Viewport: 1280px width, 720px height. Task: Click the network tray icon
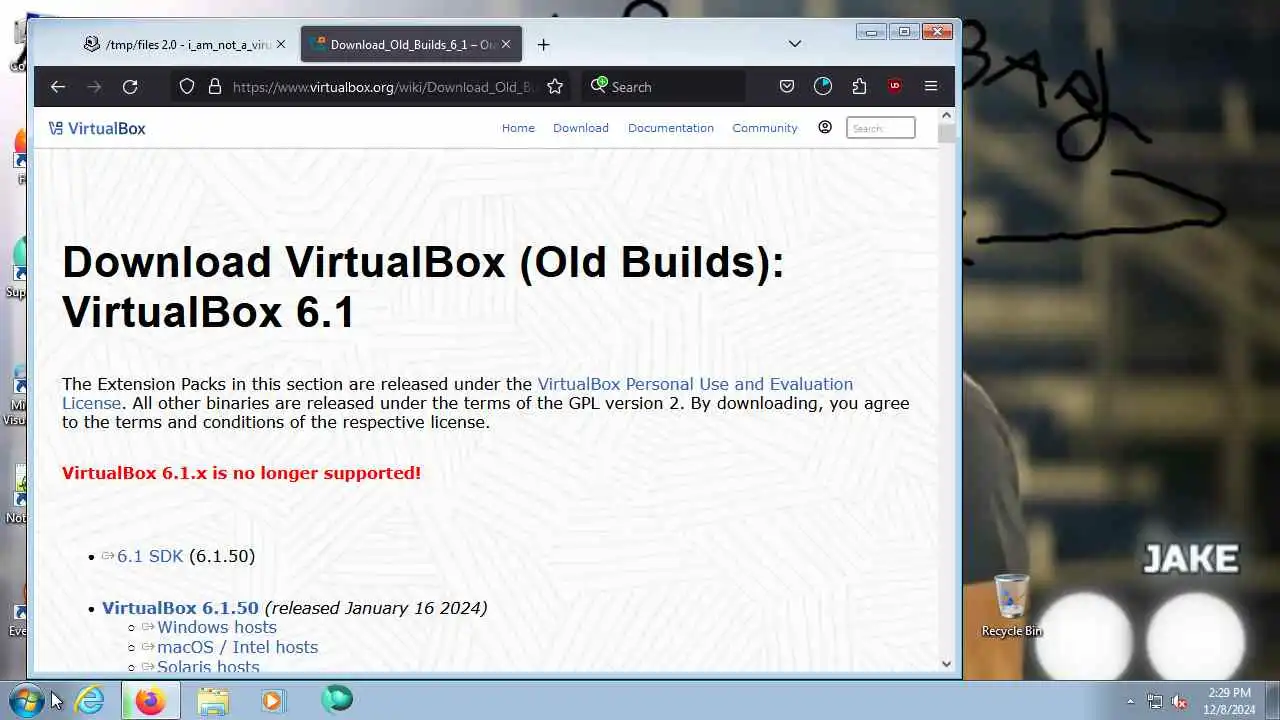pyautogui.click(x=1155, y=701)
